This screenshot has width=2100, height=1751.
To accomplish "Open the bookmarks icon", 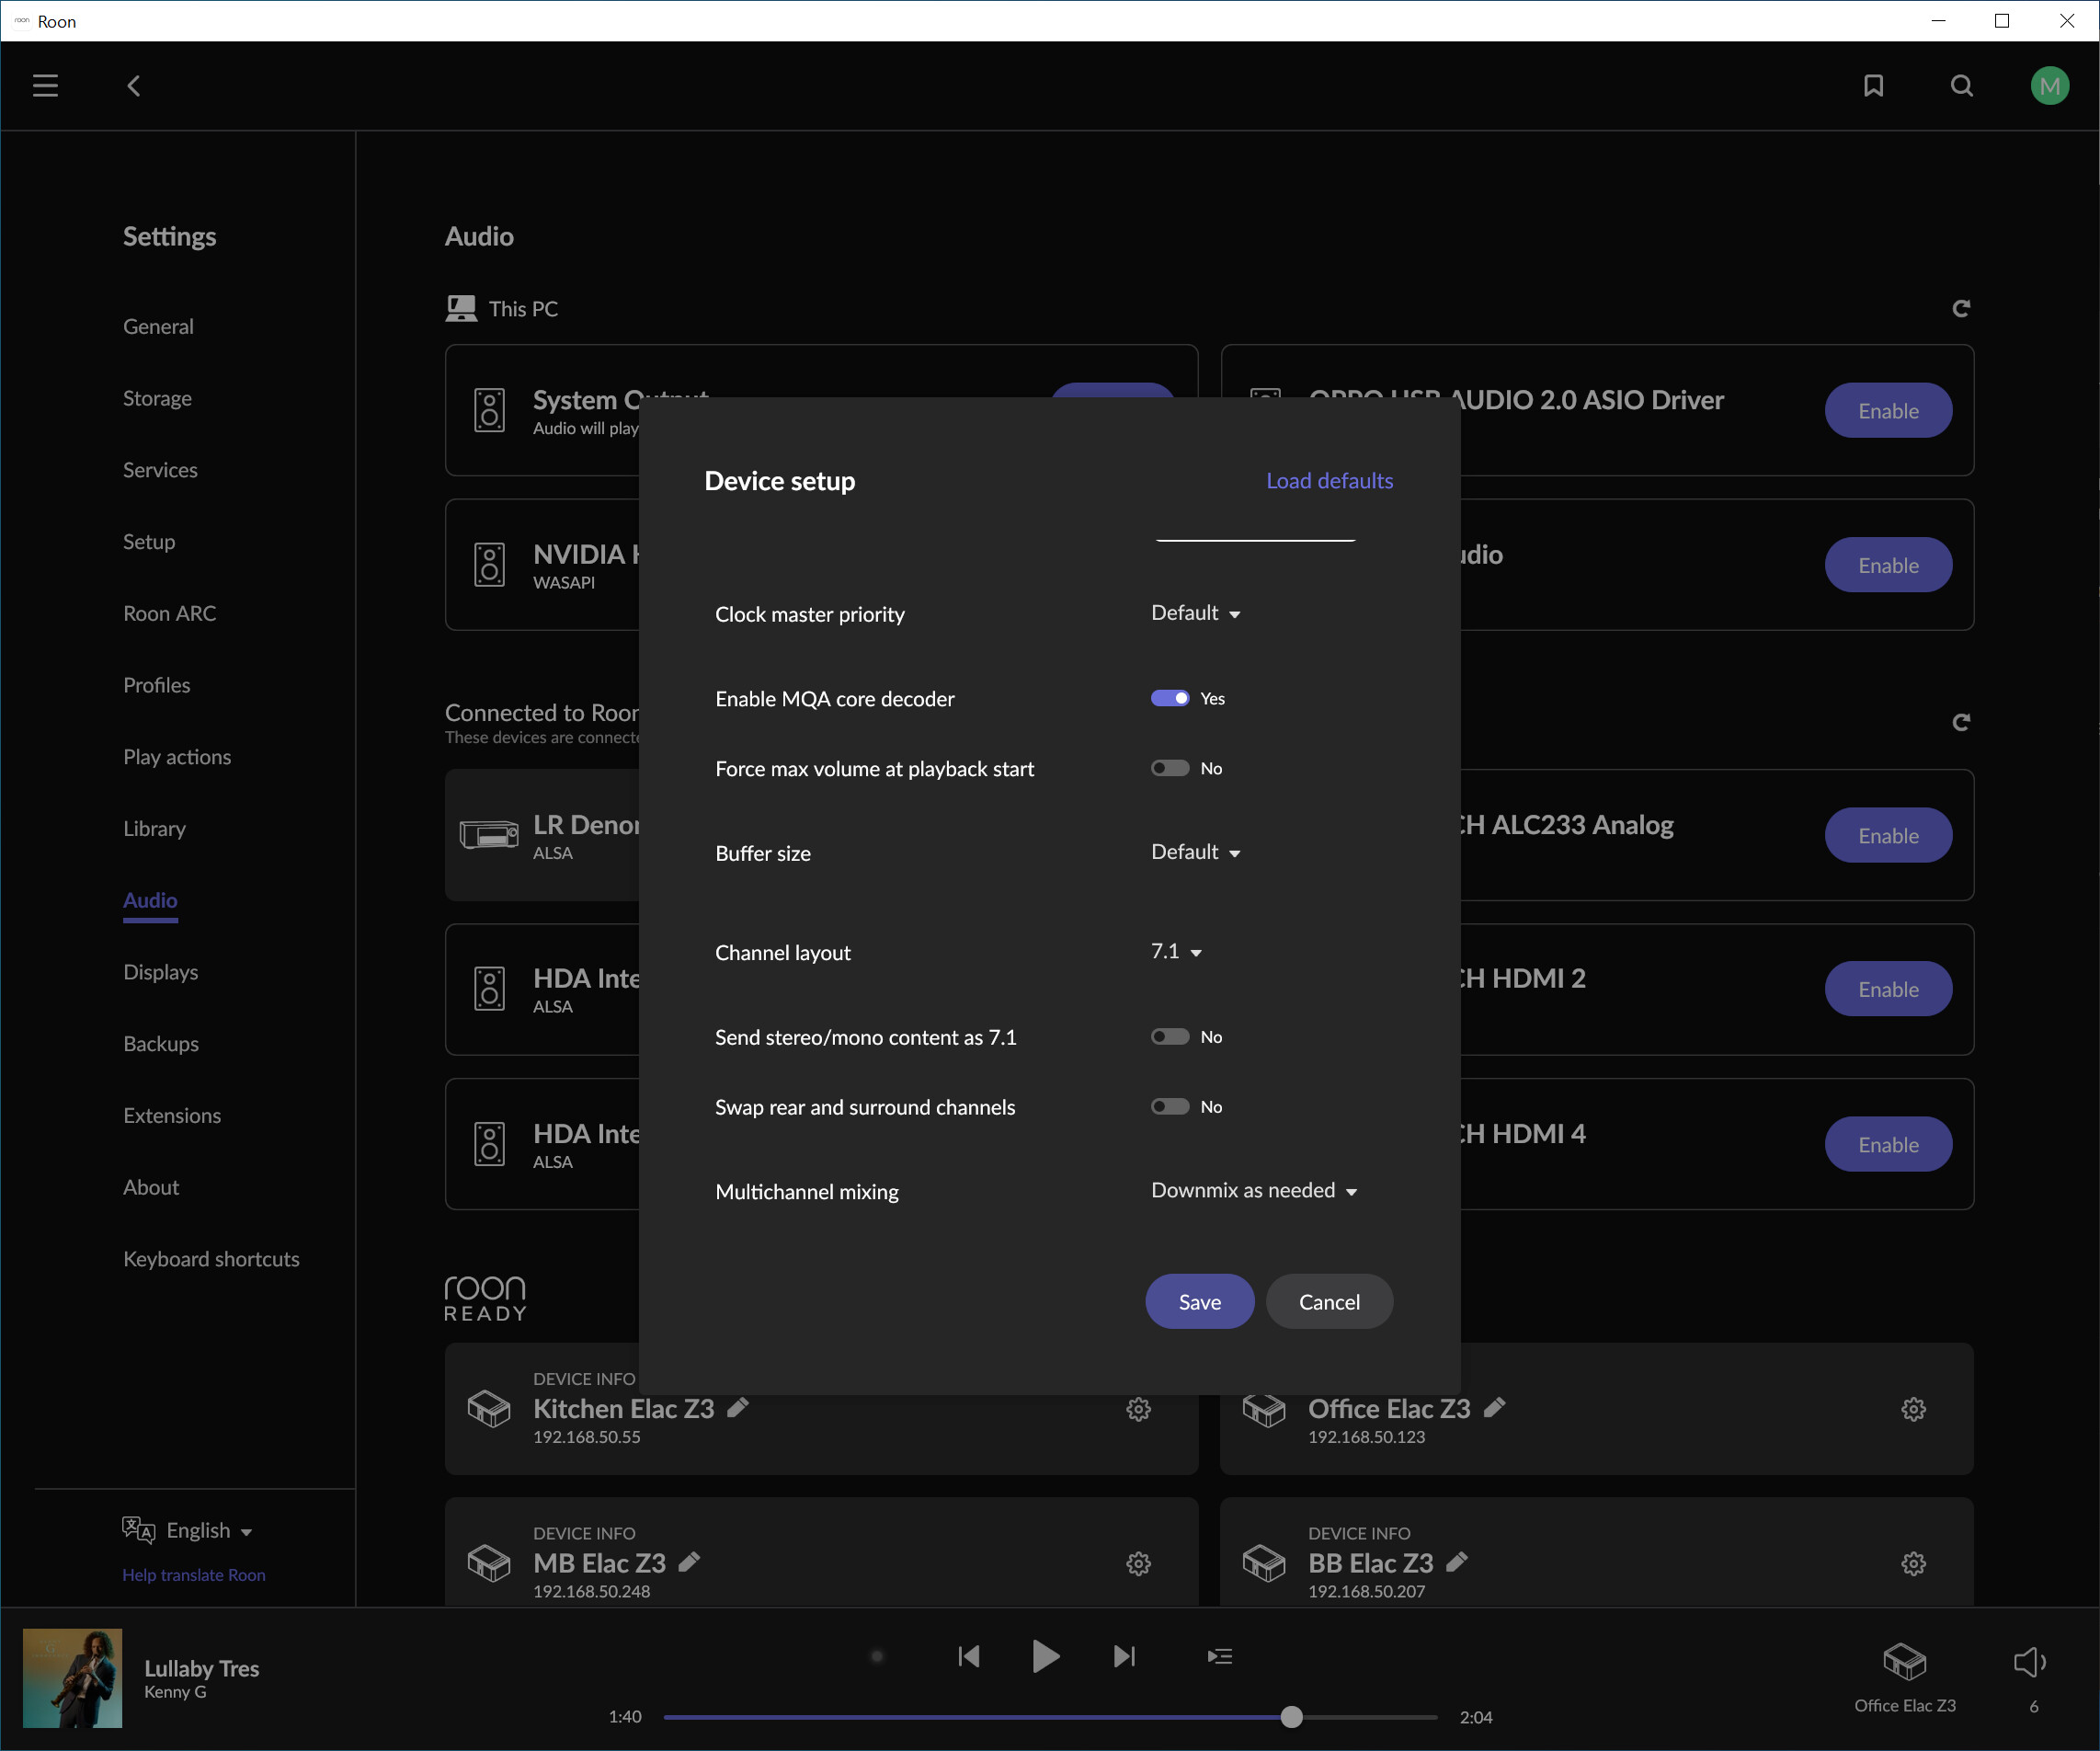I will pyautogui.click(x=1873, y=86).
